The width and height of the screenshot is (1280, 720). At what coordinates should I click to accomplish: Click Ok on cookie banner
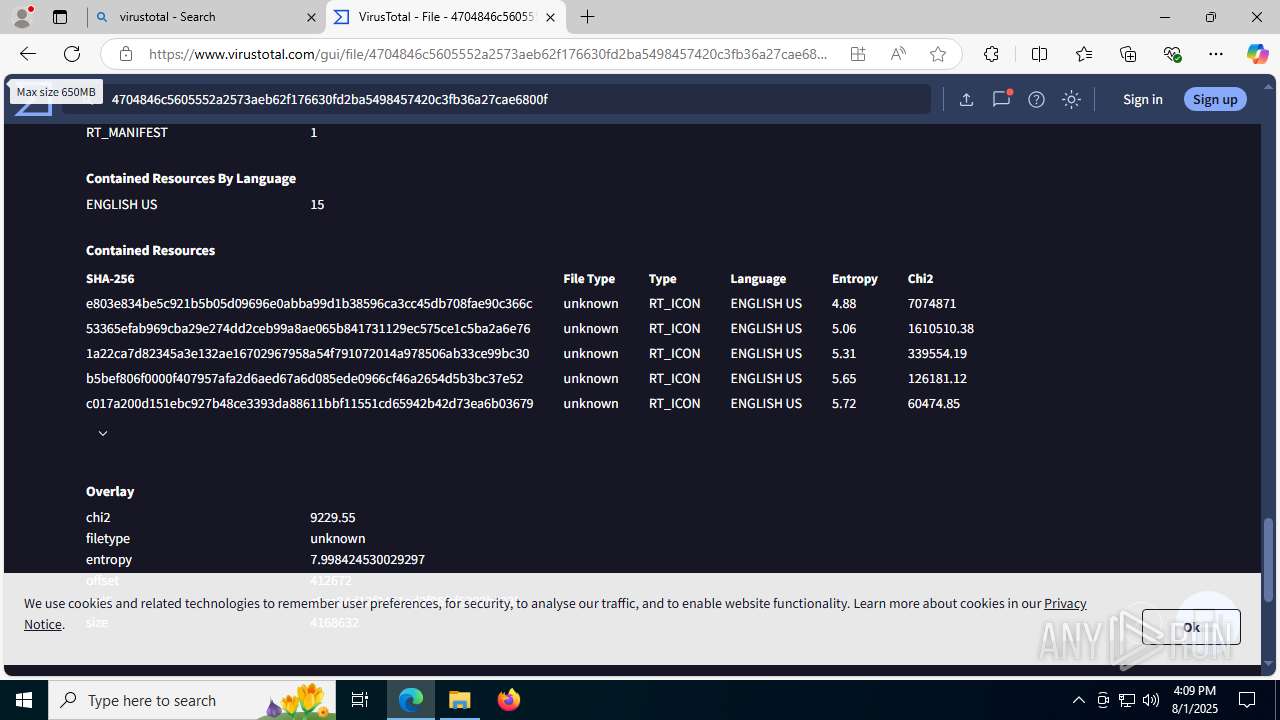(1191, 627)
